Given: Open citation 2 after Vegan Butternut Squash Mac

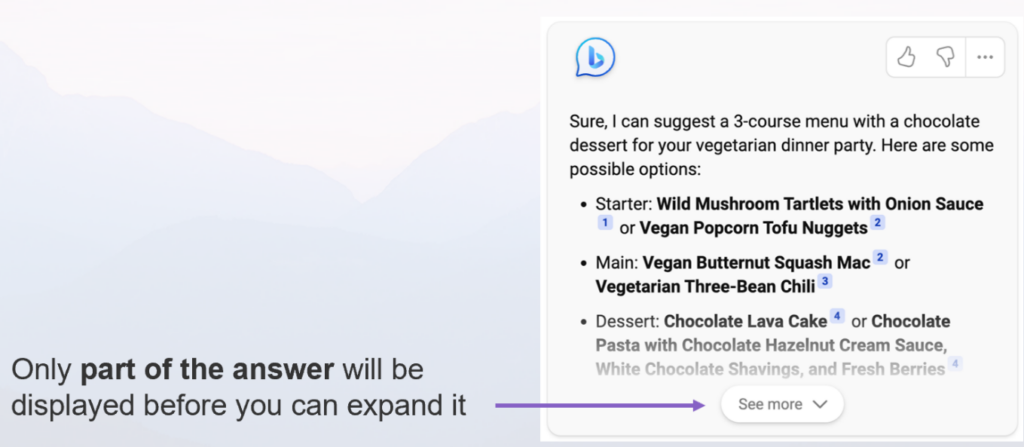Looking at the screenshot, I should 880,257.
